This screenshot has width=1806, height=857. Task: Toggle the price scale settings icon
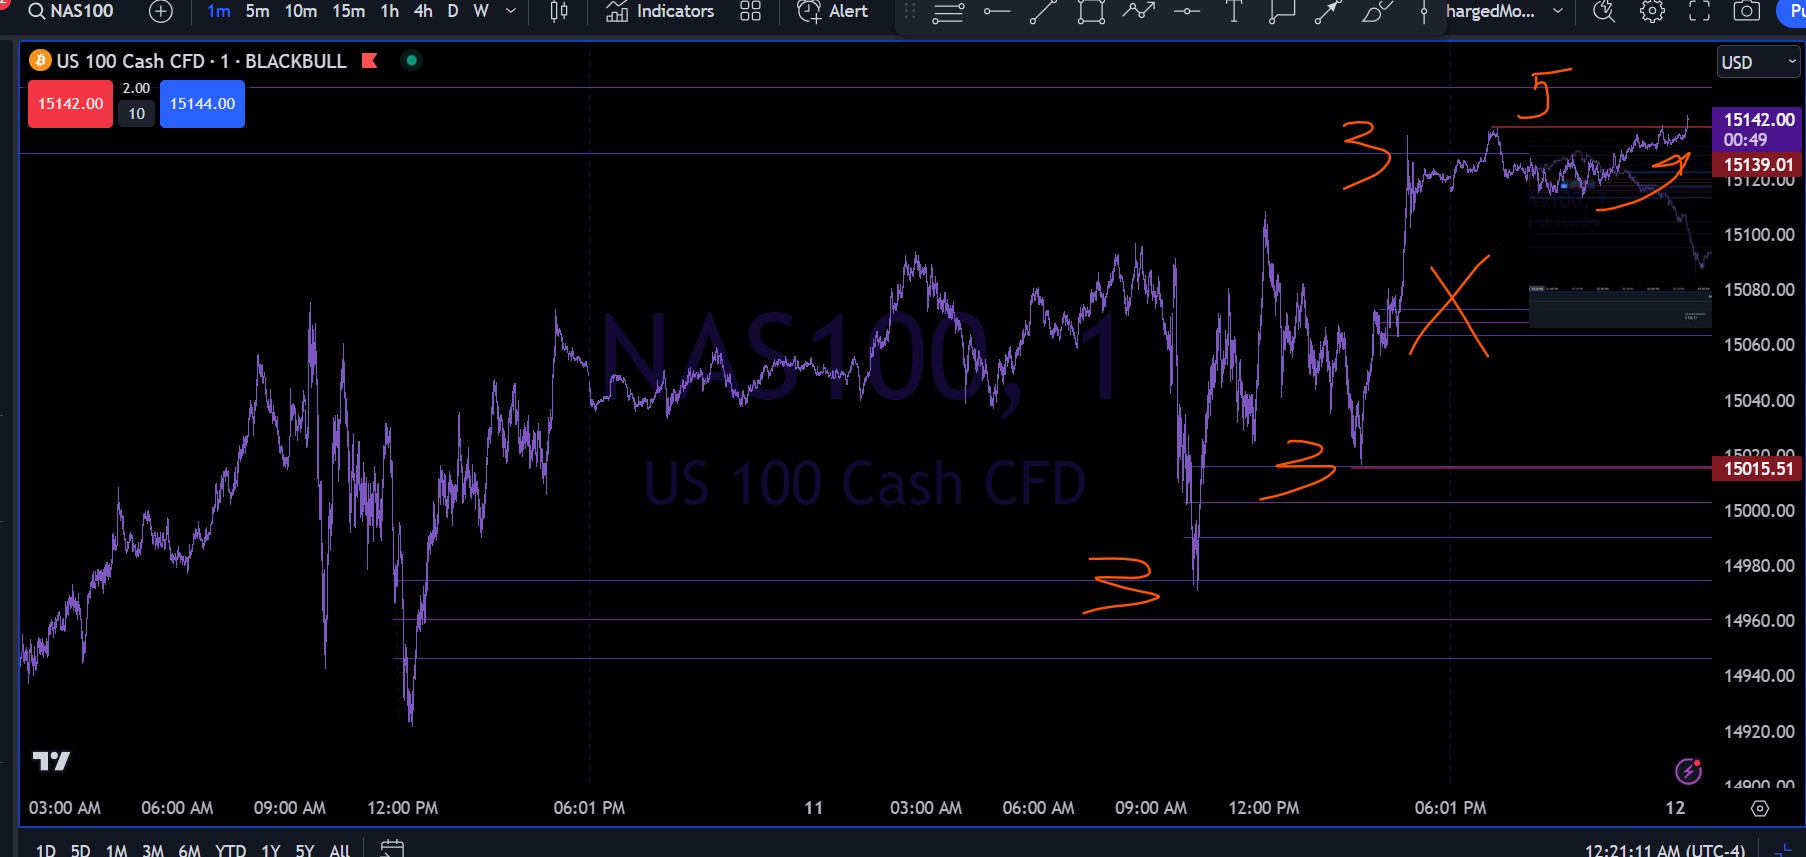coord(1760,808)
